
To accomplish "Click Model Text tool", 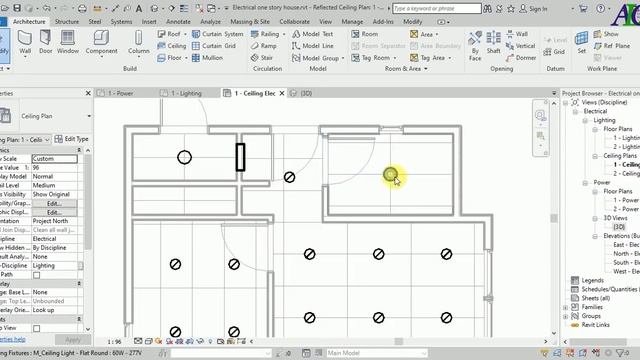I will 313,34.
